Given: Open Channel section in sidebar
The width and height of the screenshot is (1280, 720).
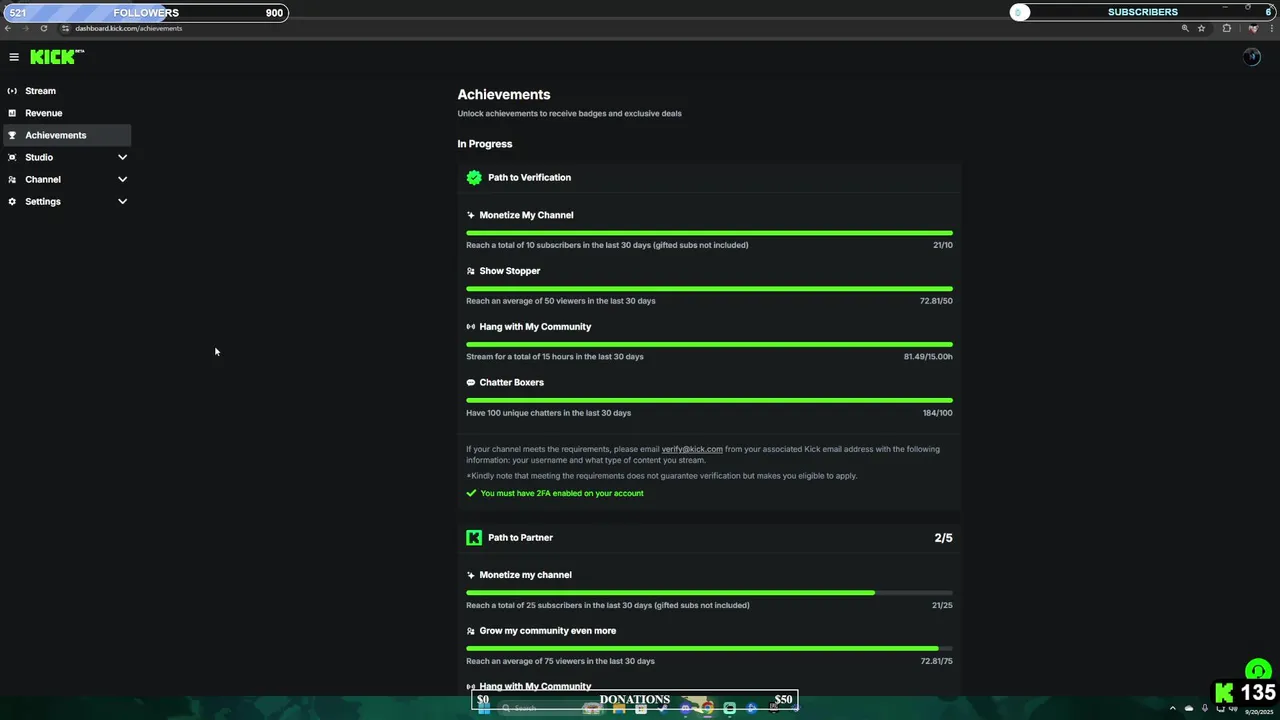Looking at the screenshot, I should click(x=67, y=179).
